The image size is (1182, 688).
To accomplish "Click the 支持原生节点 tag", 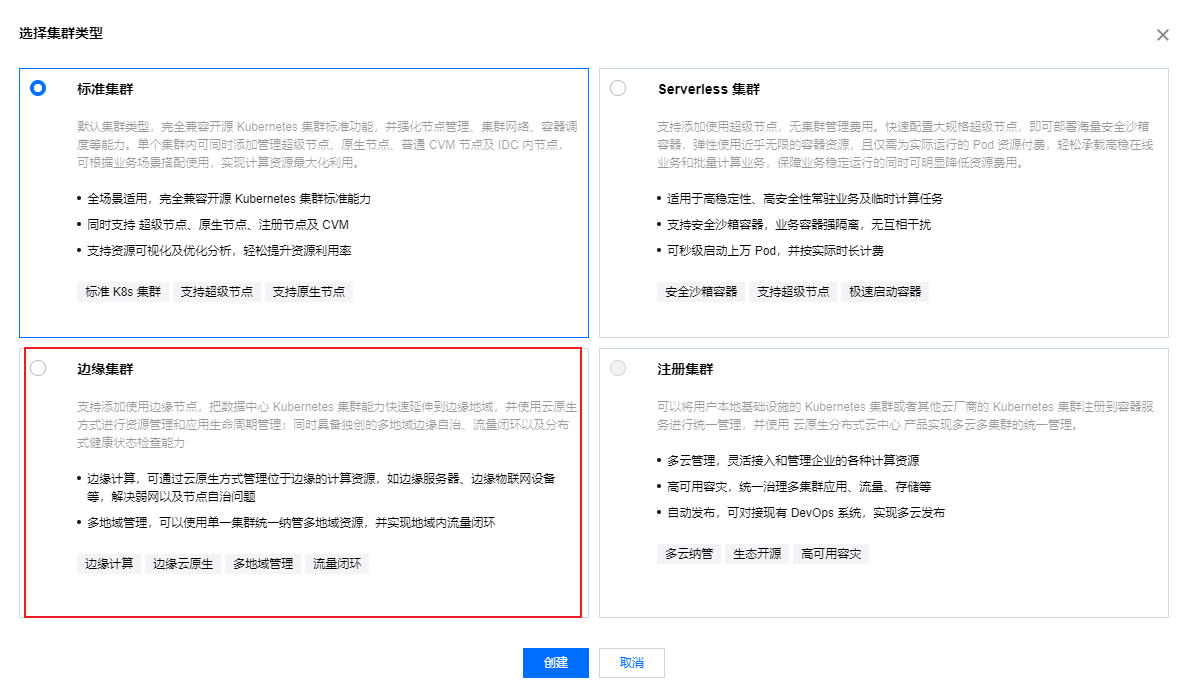I will [309, 292].
